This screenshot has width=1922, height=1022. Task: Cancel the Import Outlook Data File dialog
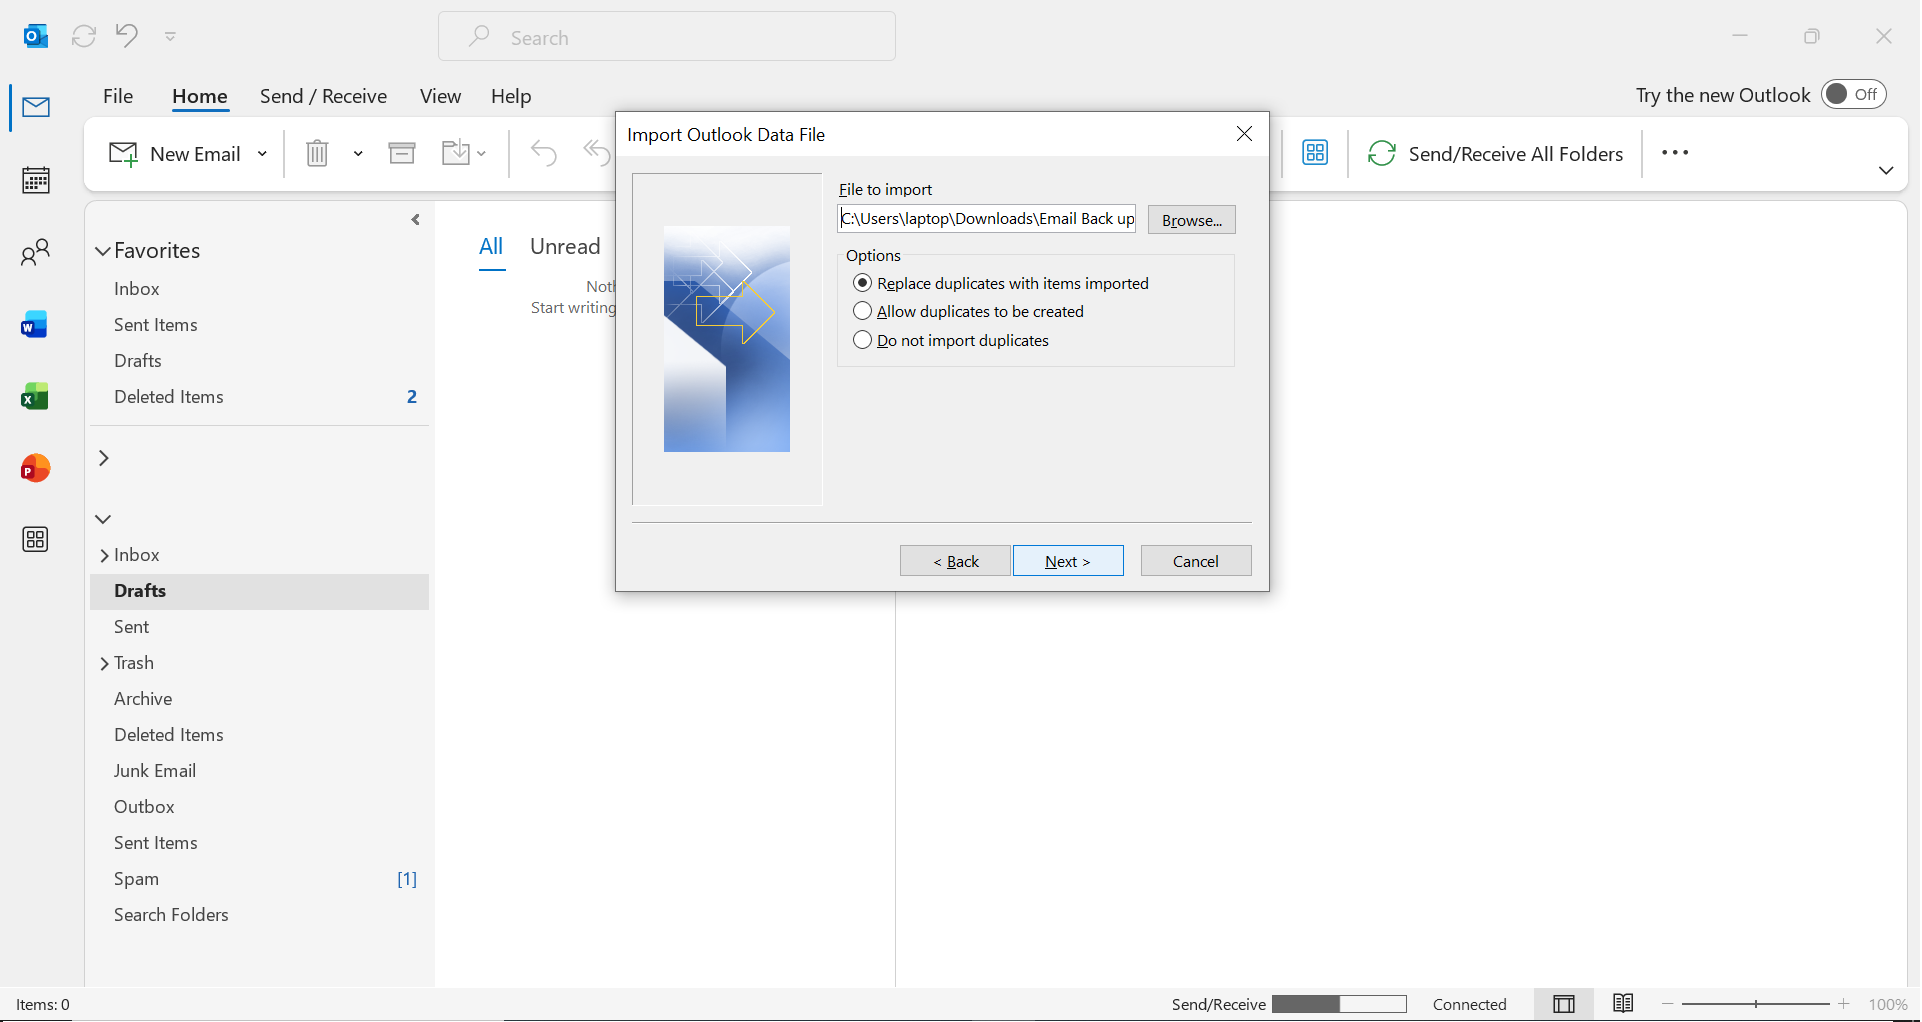(x=1196, y=561)
